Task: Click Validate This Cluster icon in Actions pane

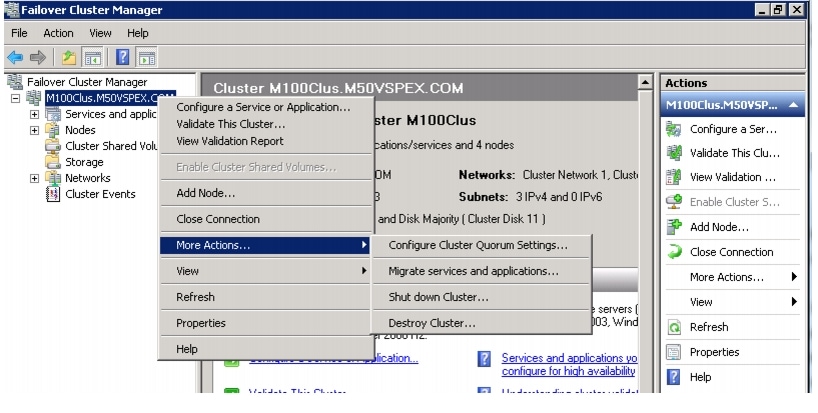Action: [674, 153]
